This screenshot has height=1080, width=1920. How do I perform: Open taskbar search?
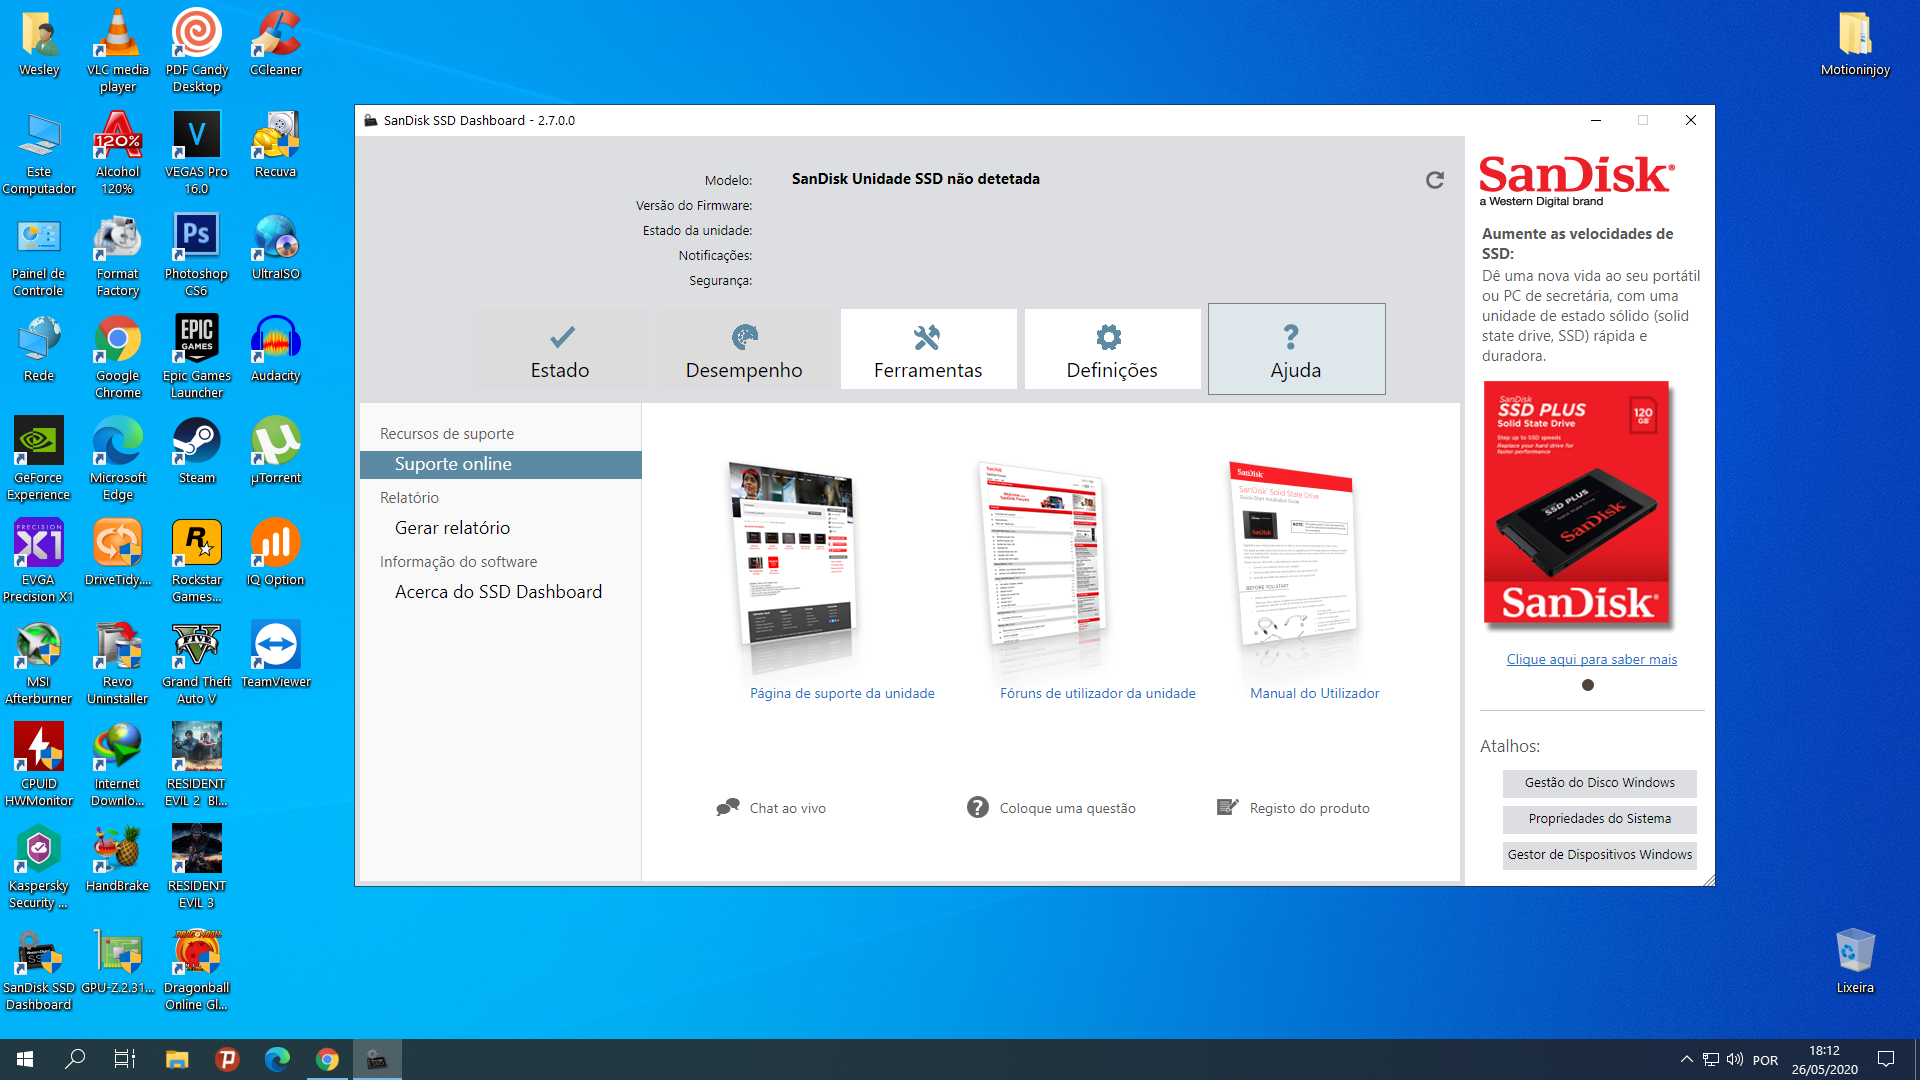click(x=75, y=1059)
